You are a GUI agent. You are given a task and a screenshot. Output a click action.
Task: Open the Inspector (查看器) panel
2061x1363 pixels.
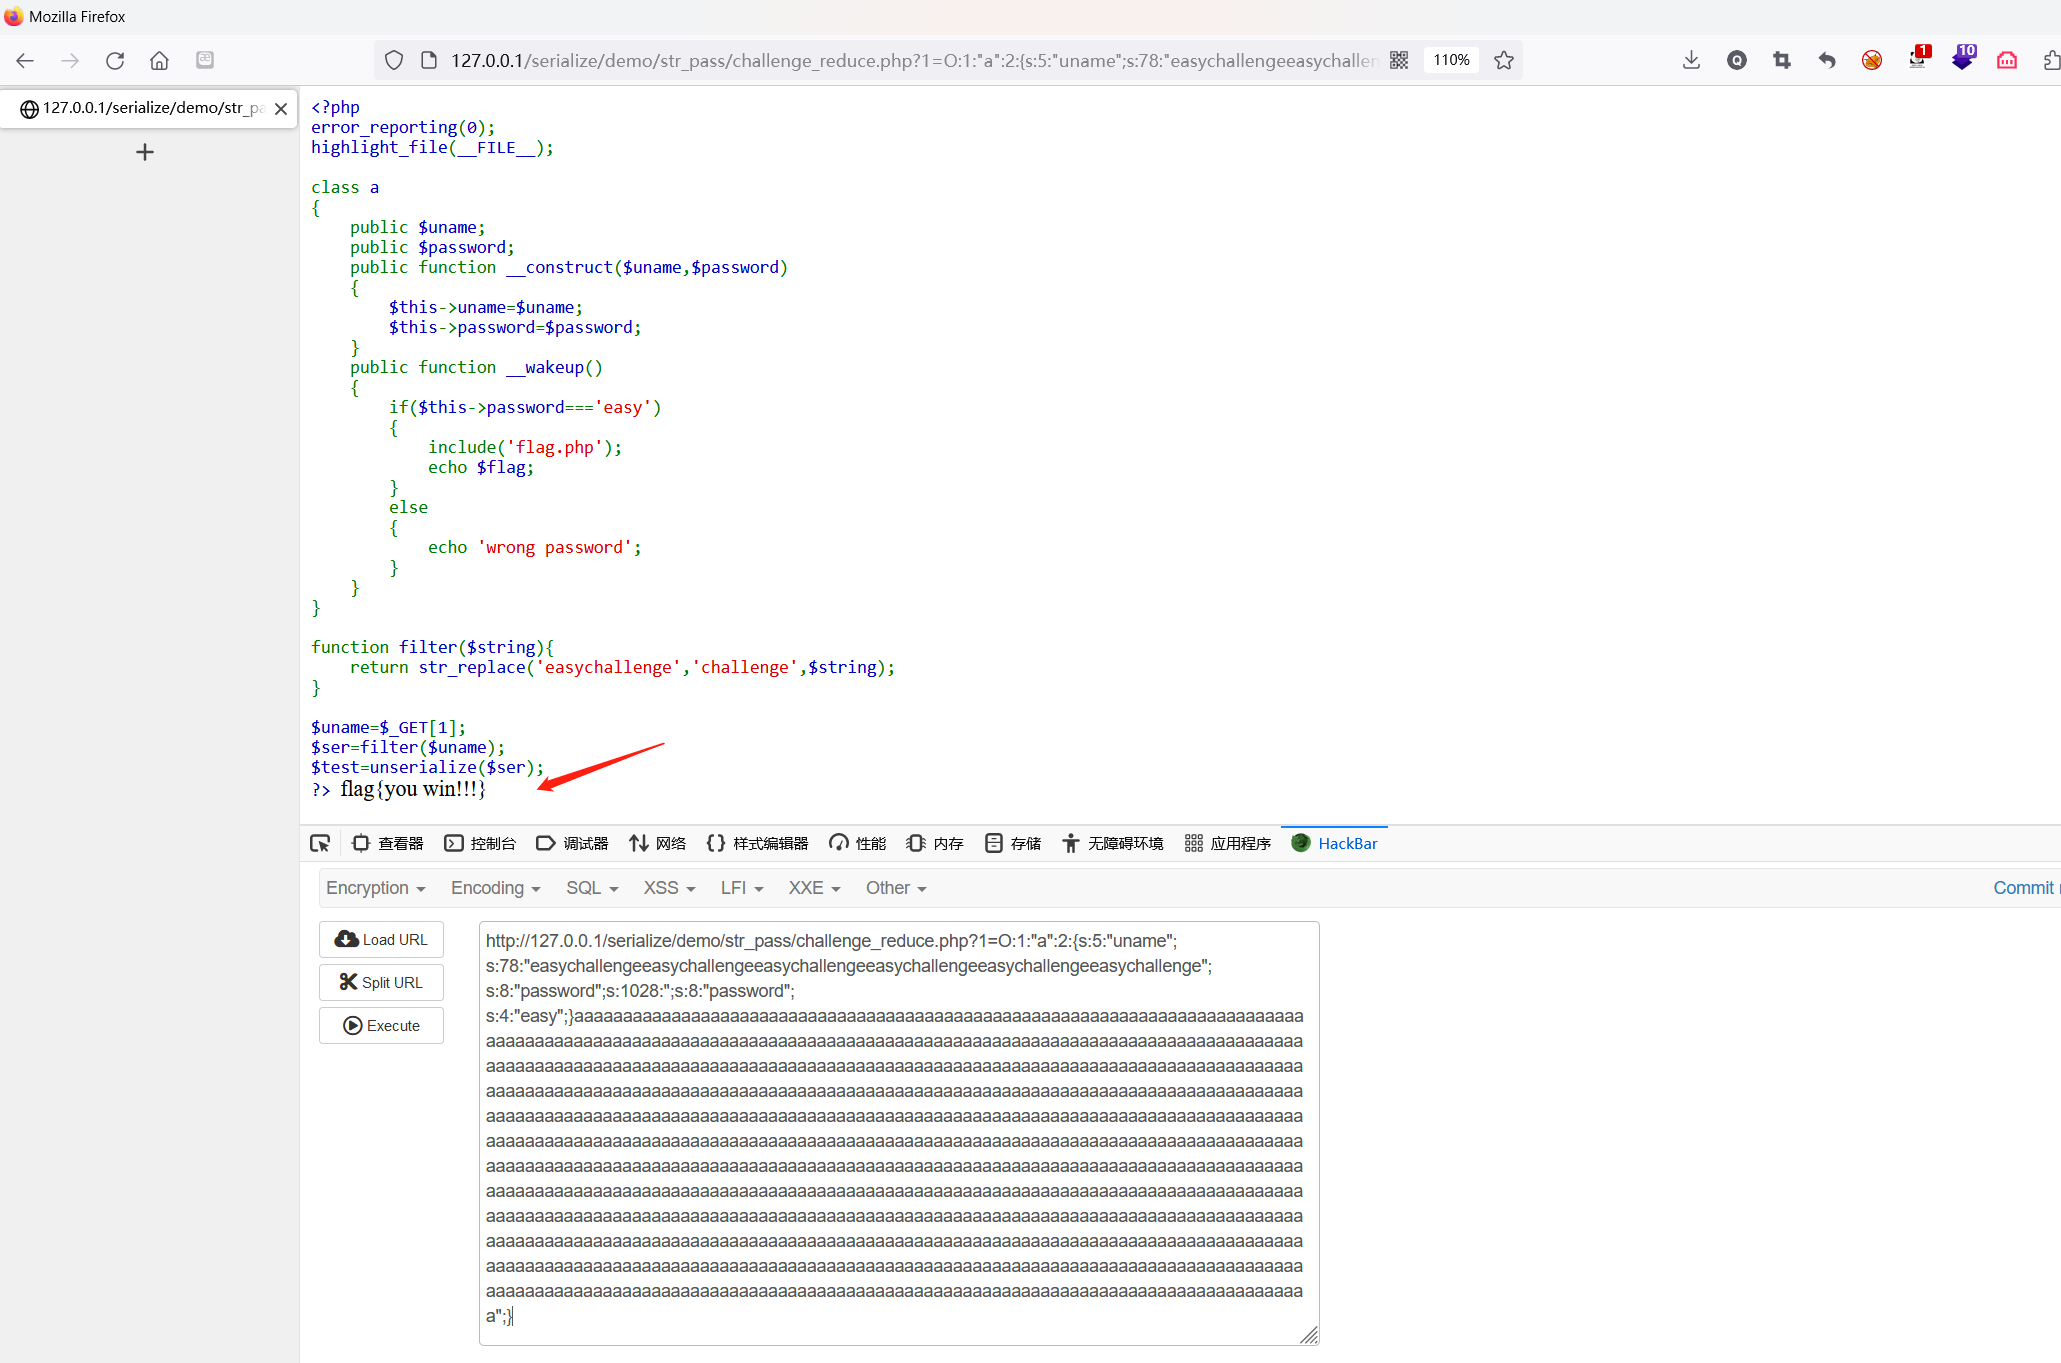(388, 844)
